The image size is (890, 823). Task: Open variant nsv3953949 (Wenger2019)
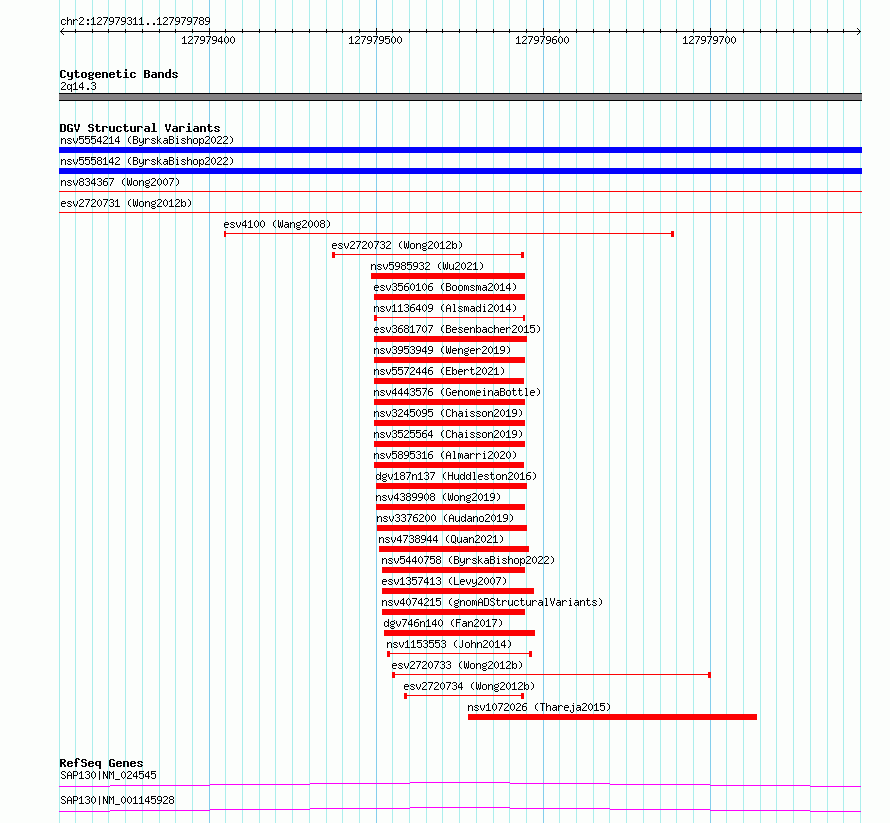[442, 350]
